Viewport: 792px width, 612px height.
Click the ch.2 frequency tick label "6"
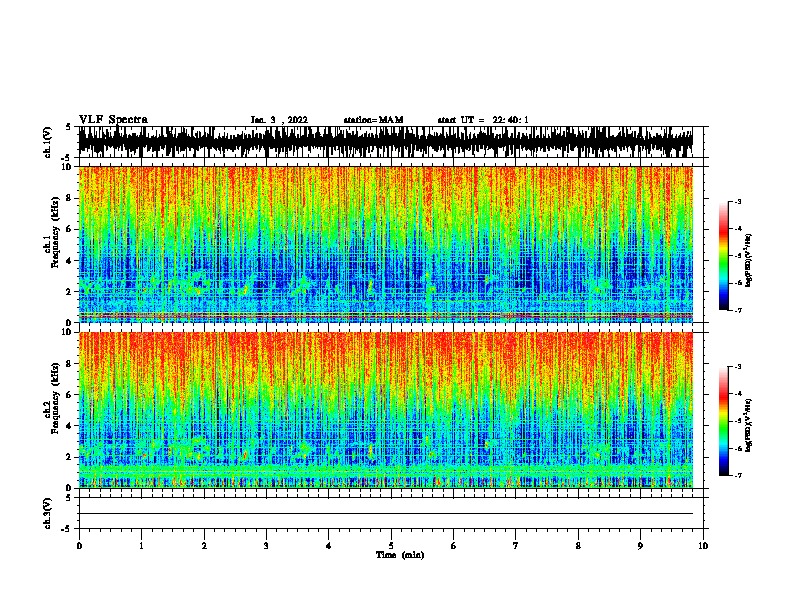pyautogui.click(x=69, y=395)
